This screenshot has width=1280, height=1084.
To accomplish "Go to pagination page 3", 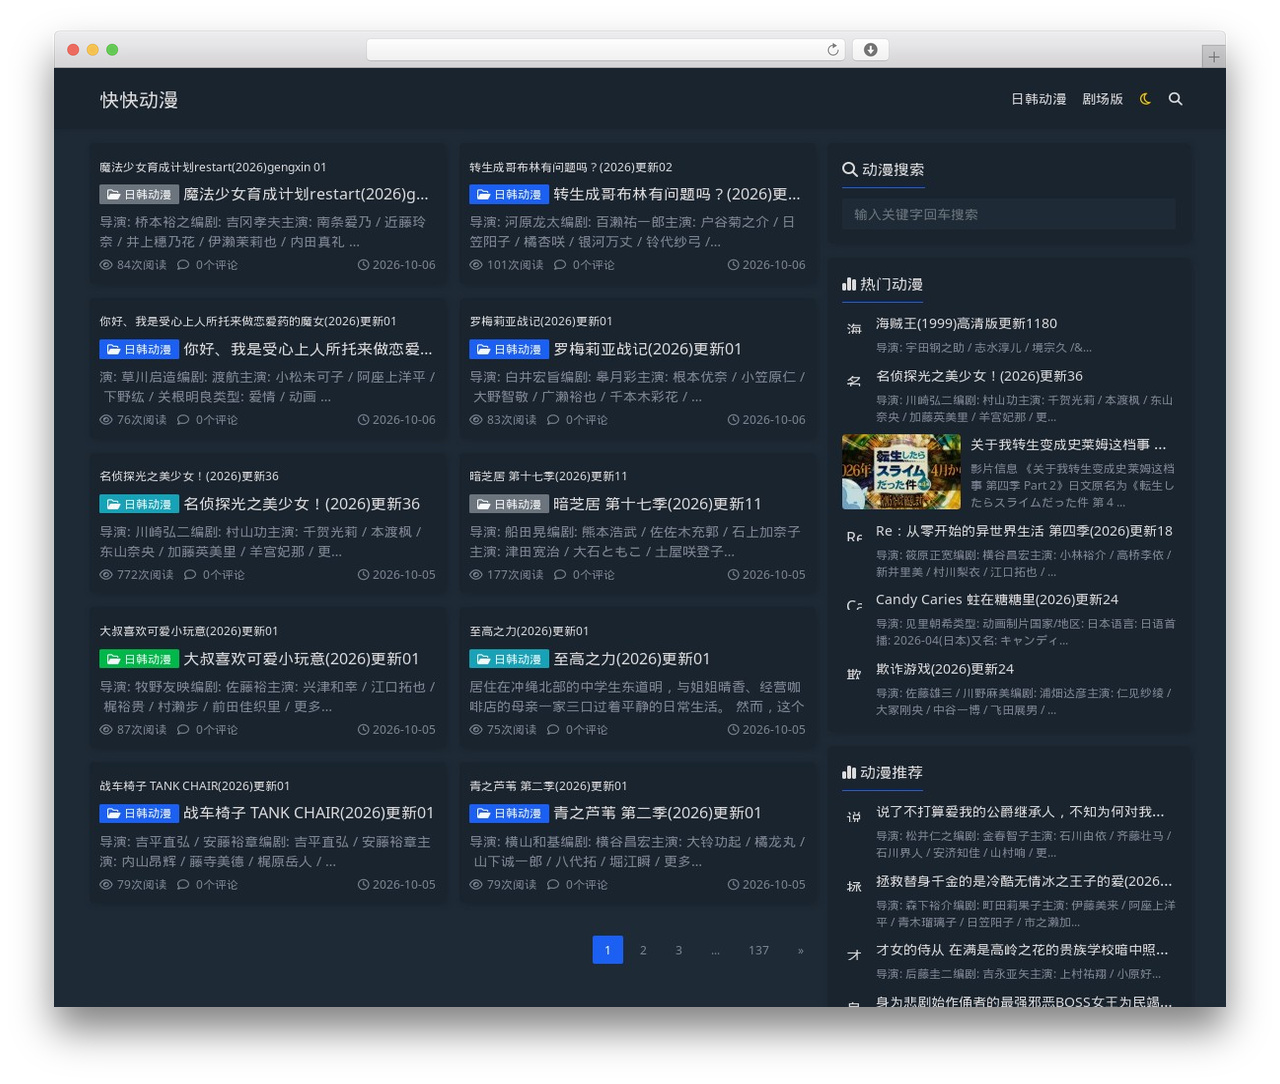I will pos(678,950).
